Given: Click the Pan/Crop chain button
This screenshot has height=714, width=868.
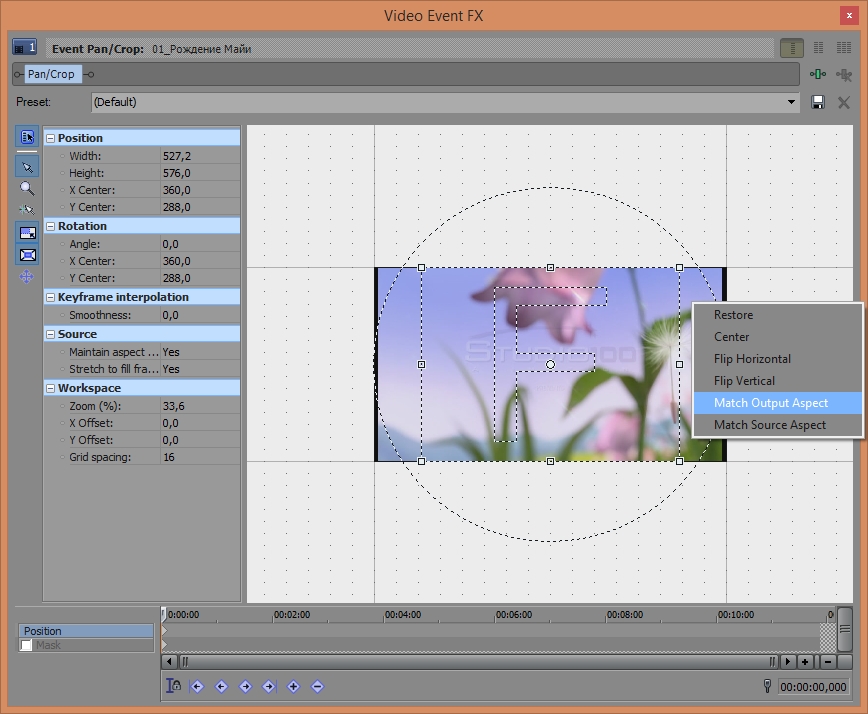Looking at the screenshot, I should 51,74.
